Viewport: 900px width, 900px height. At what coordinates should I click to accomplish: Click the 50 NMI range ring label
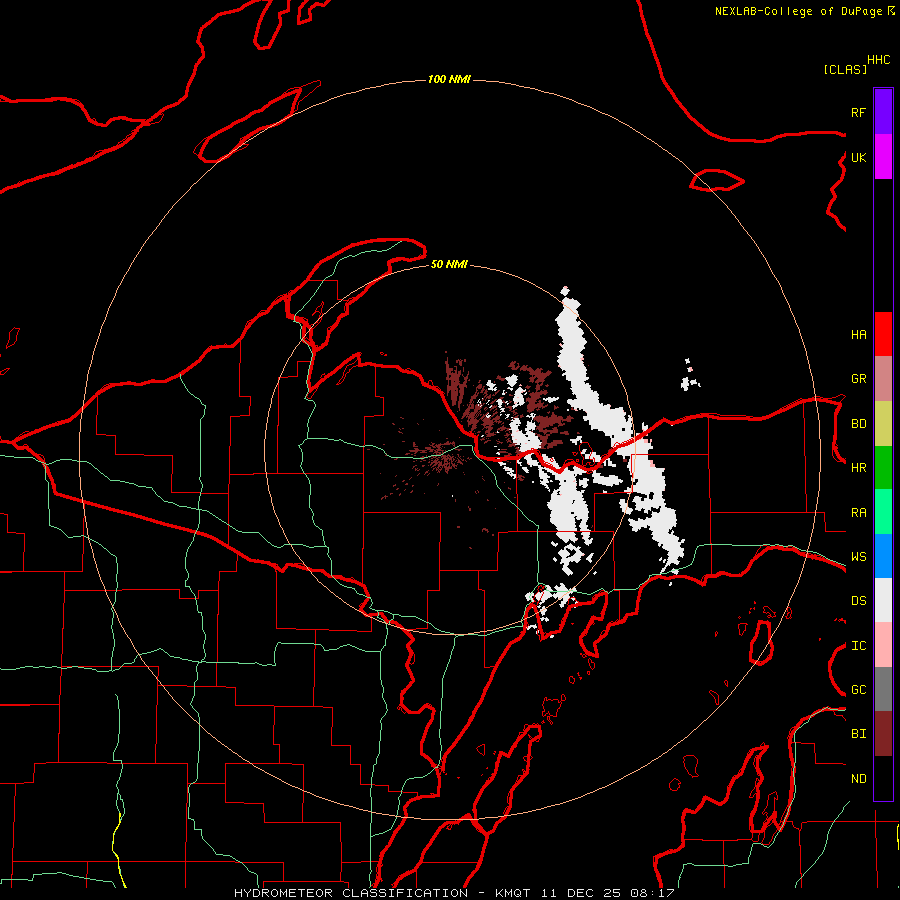(449, 264)
